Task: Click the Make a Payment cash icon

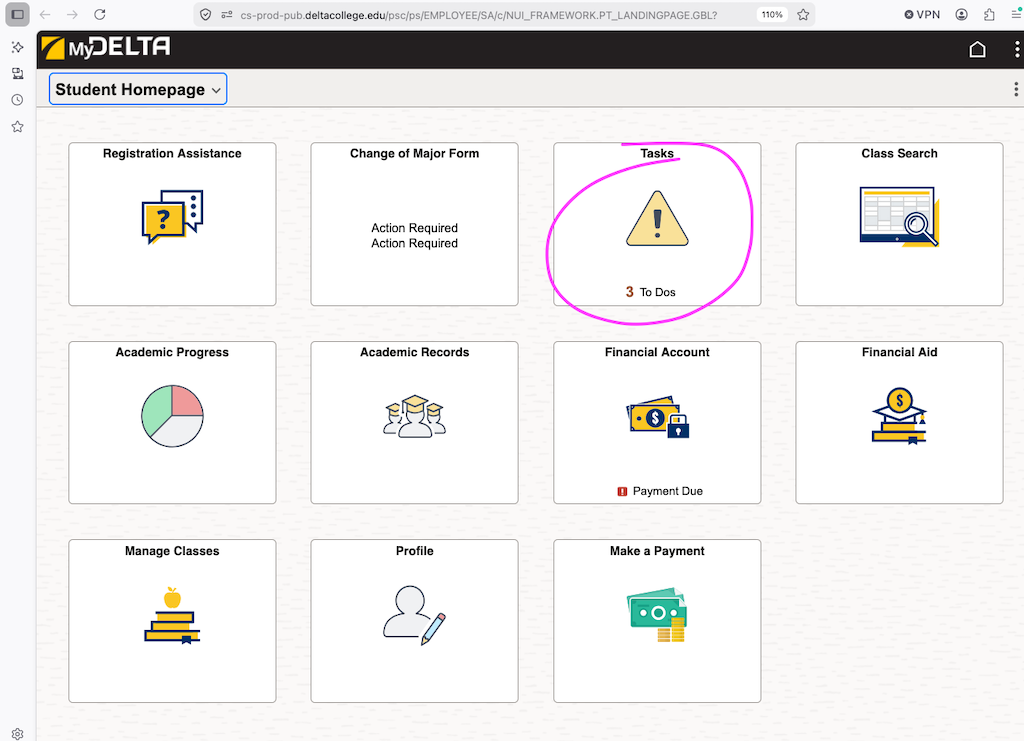Action: 657,614
